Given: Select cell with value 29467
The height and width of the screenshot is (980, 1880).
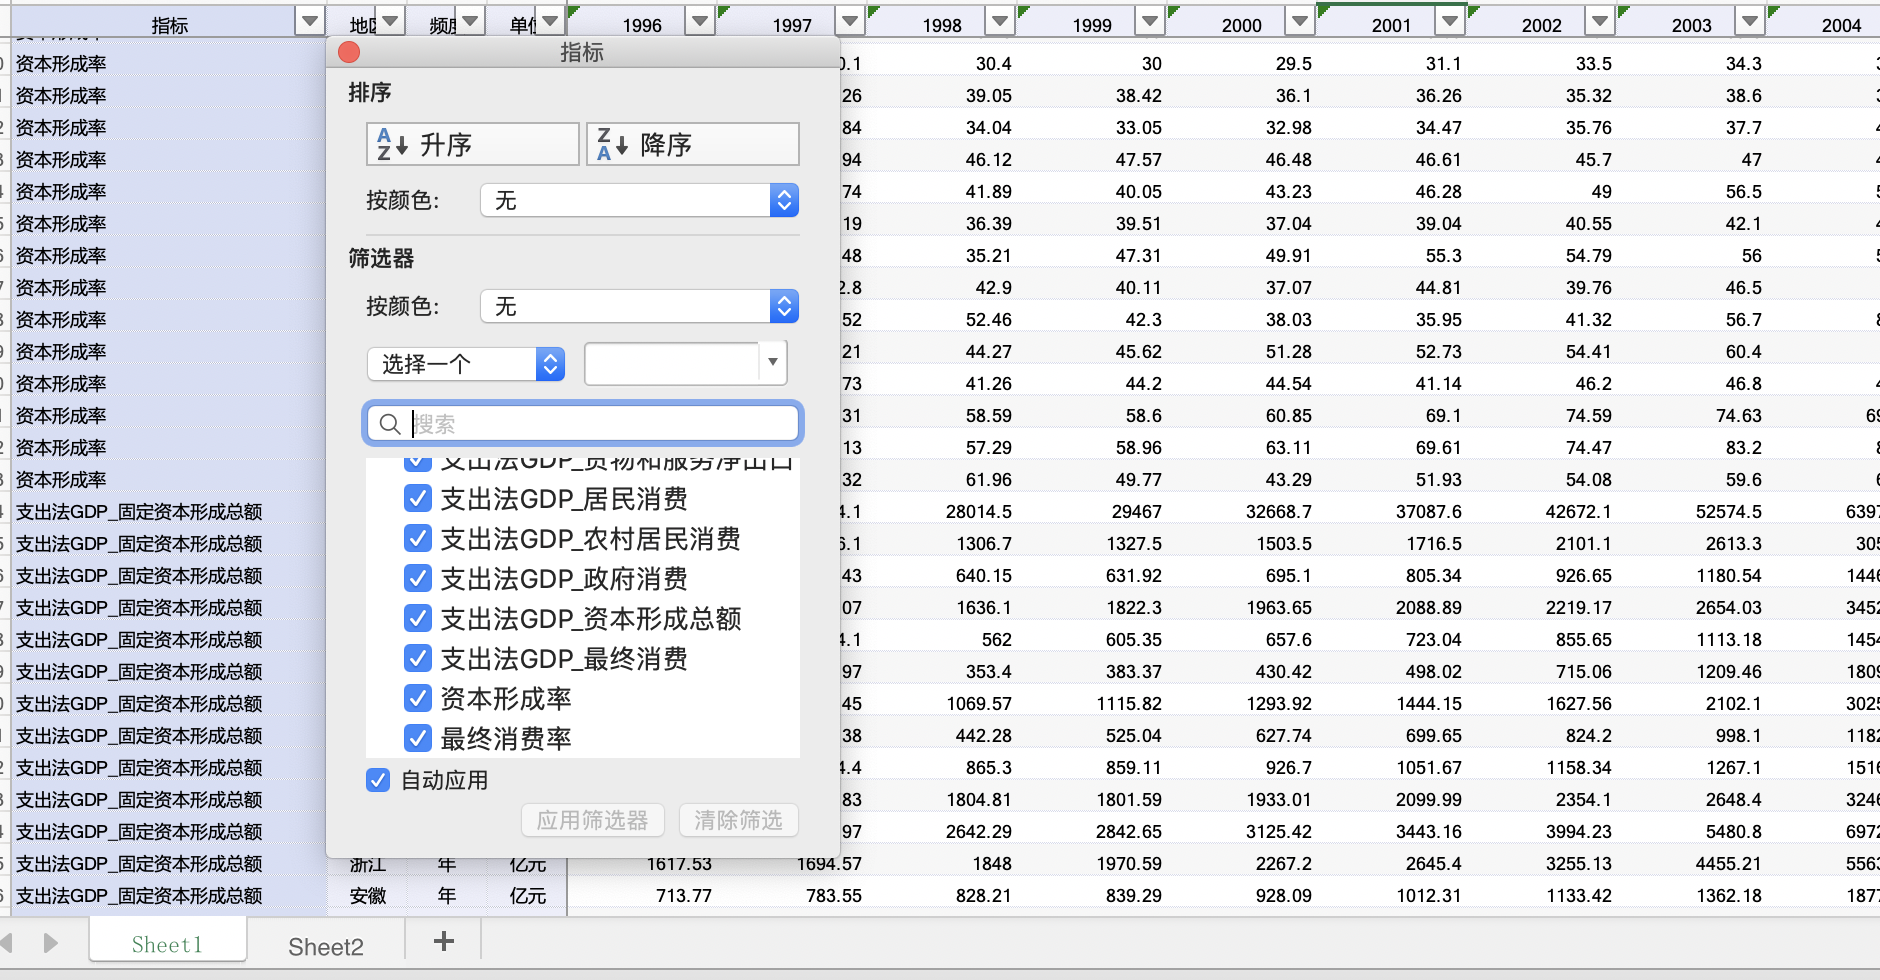Looking at the screenshot, I should point(1136,512).
